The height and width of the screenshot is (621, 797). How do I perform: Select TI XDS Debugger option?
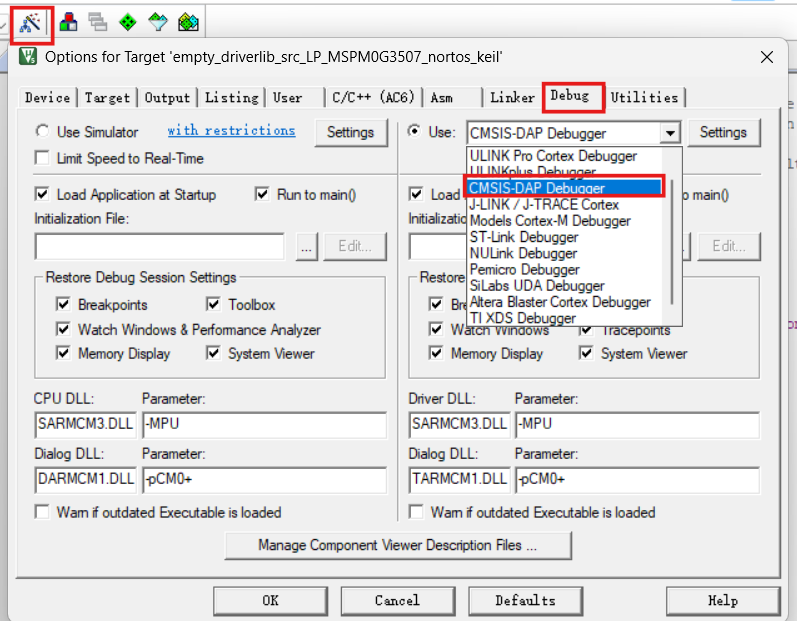(564, 318)
